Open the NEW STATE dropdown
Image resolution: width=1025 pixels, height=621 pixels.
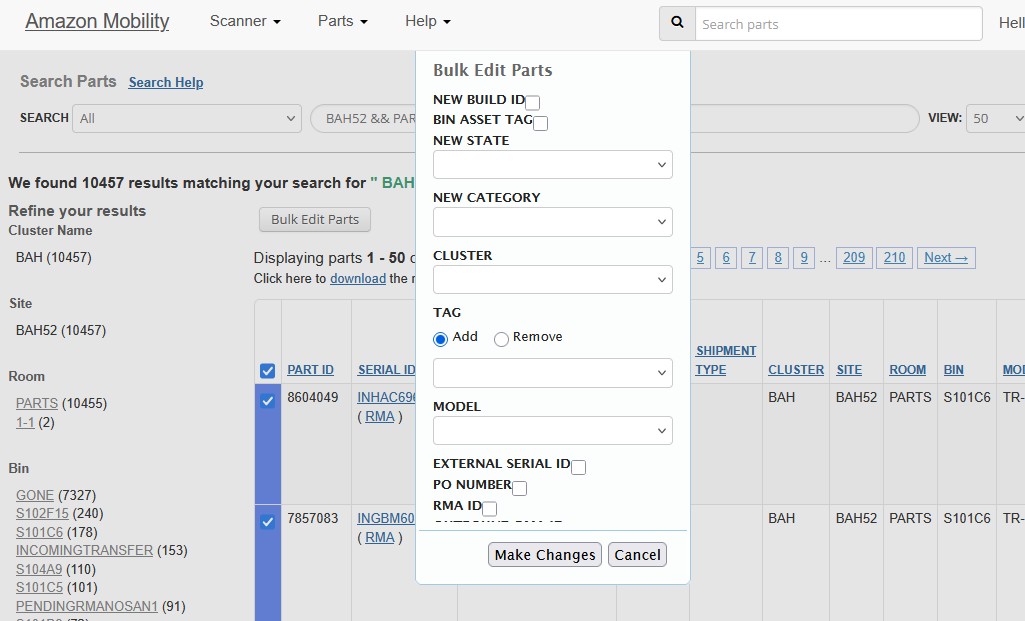point(552,164)
